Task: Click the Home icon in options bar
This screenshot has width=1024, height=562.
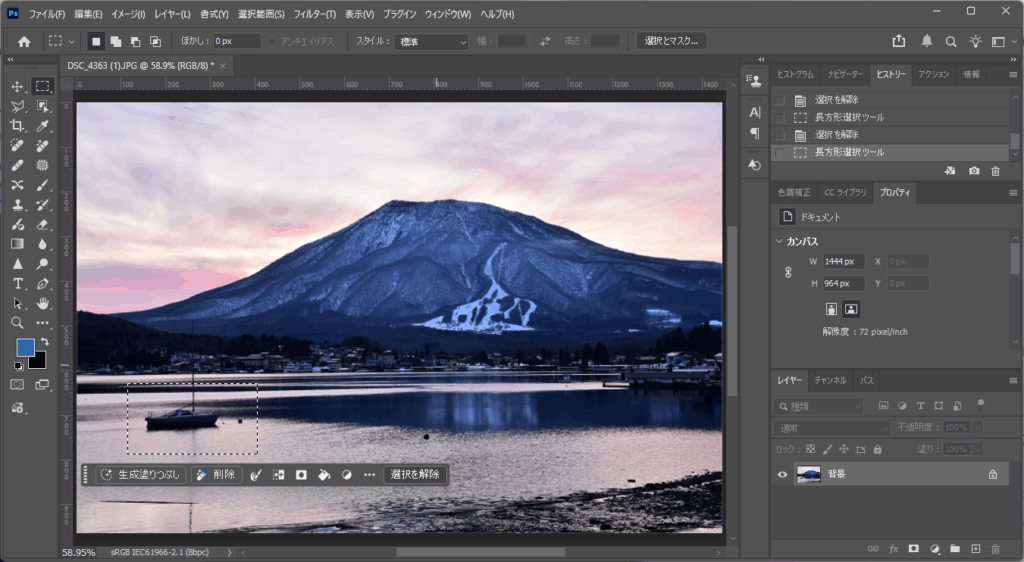Action: 24,41
